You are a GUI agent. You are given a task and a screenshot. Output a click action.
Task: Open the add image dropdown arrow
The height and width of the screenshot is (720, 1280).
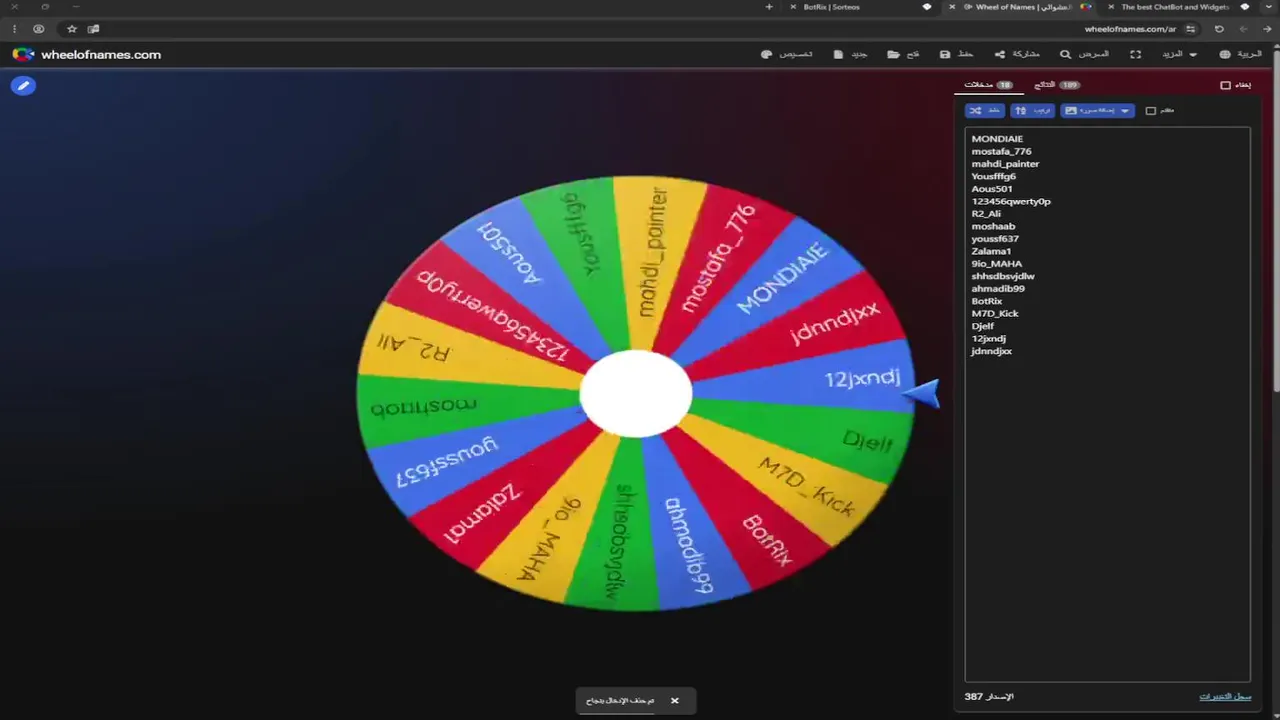[1125, 110]
